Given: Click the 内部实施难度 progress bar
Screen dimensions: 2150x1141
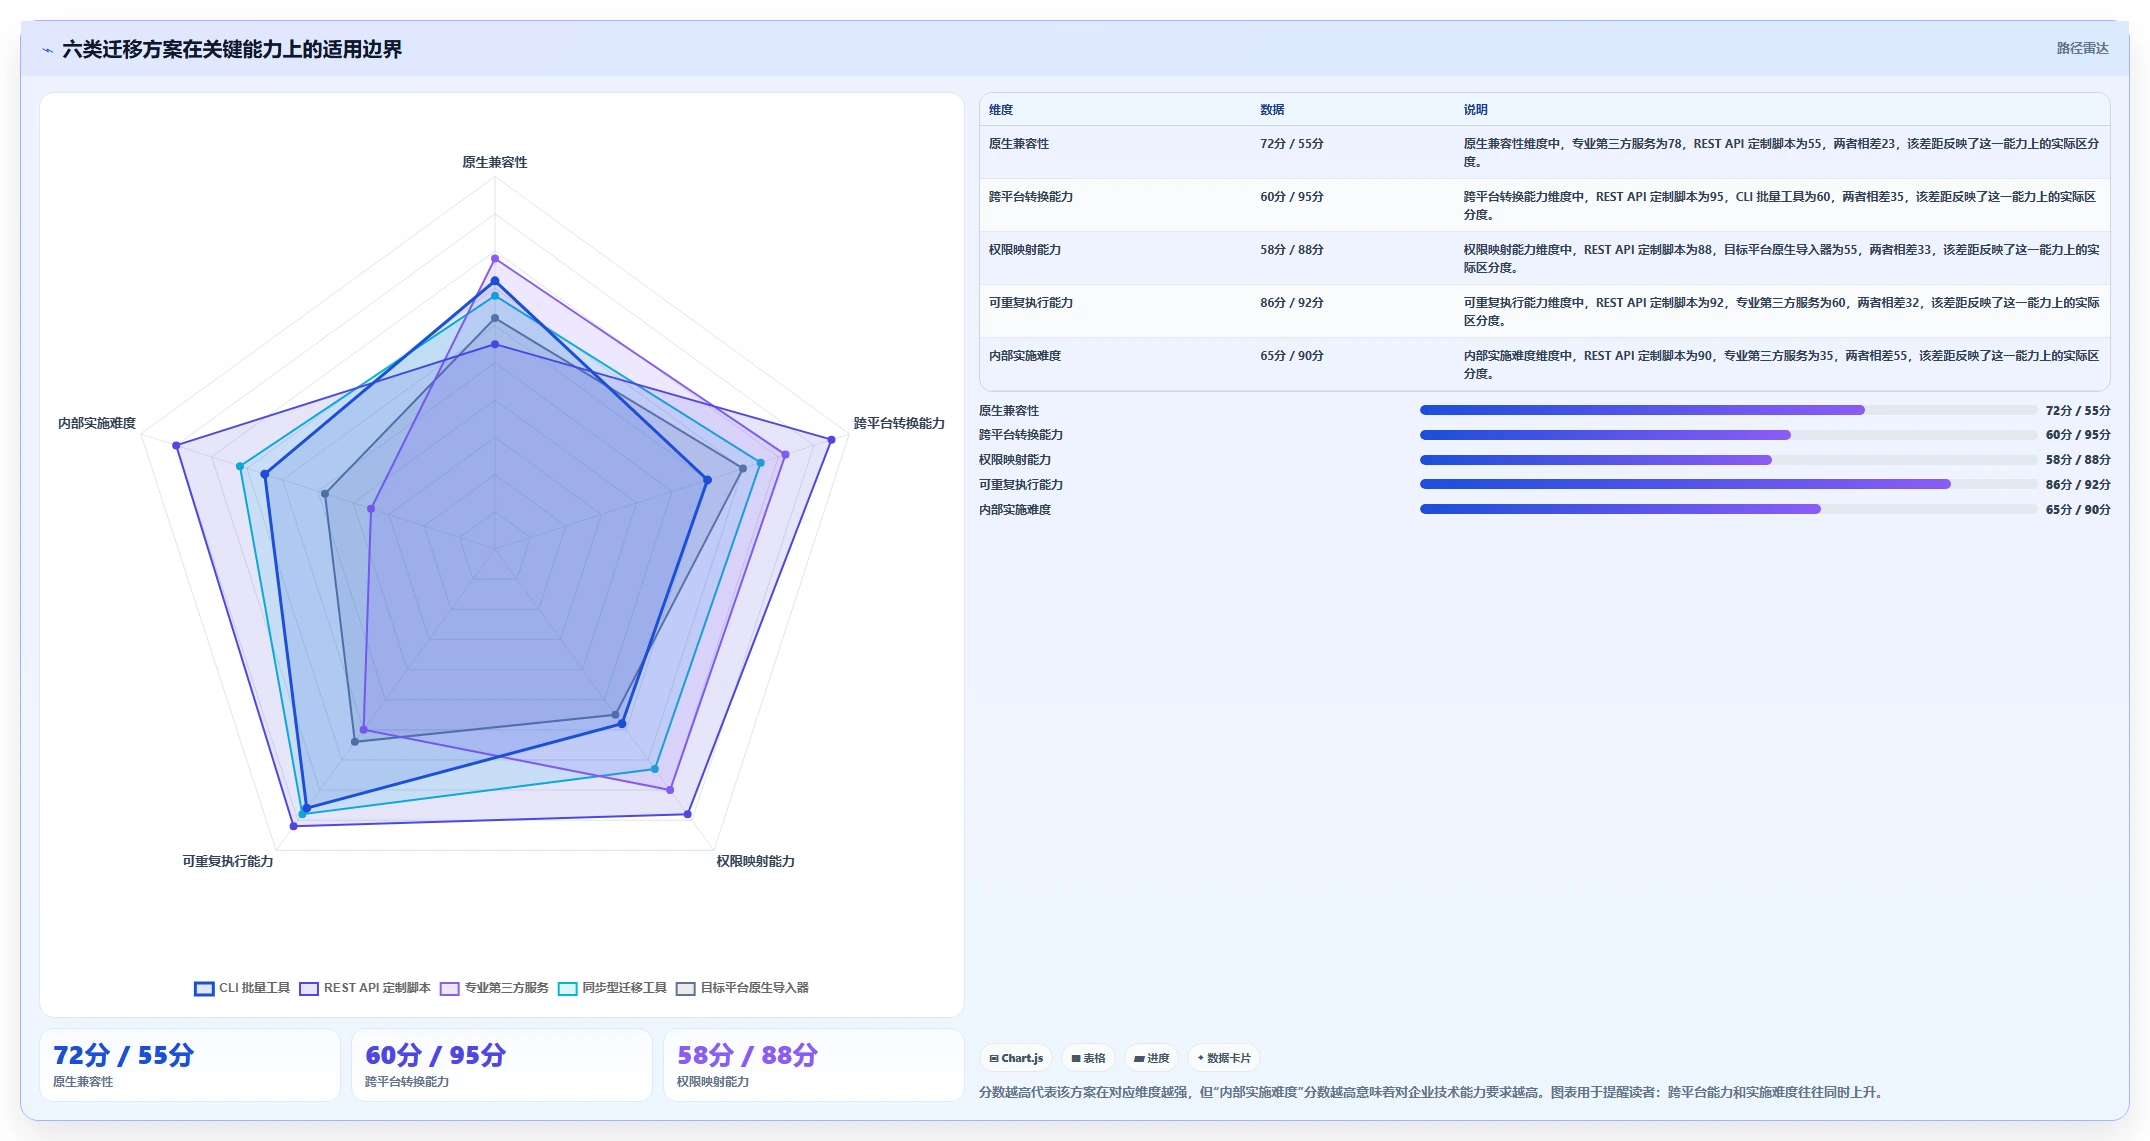Looking at the screenshot, I should click(x=1728, y=509).
